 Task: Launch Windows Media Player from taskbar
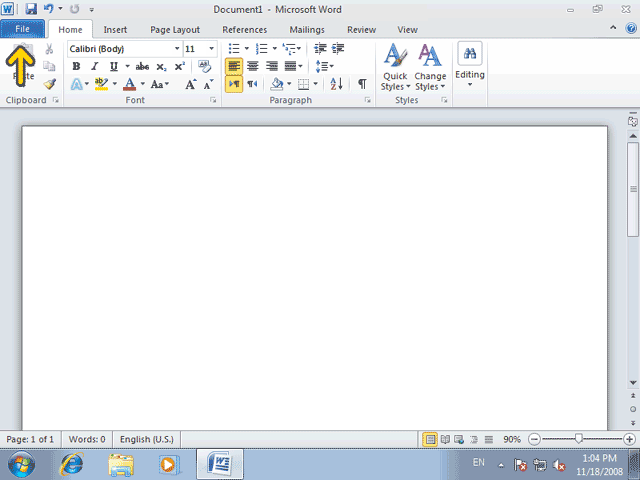coord(169,464)
